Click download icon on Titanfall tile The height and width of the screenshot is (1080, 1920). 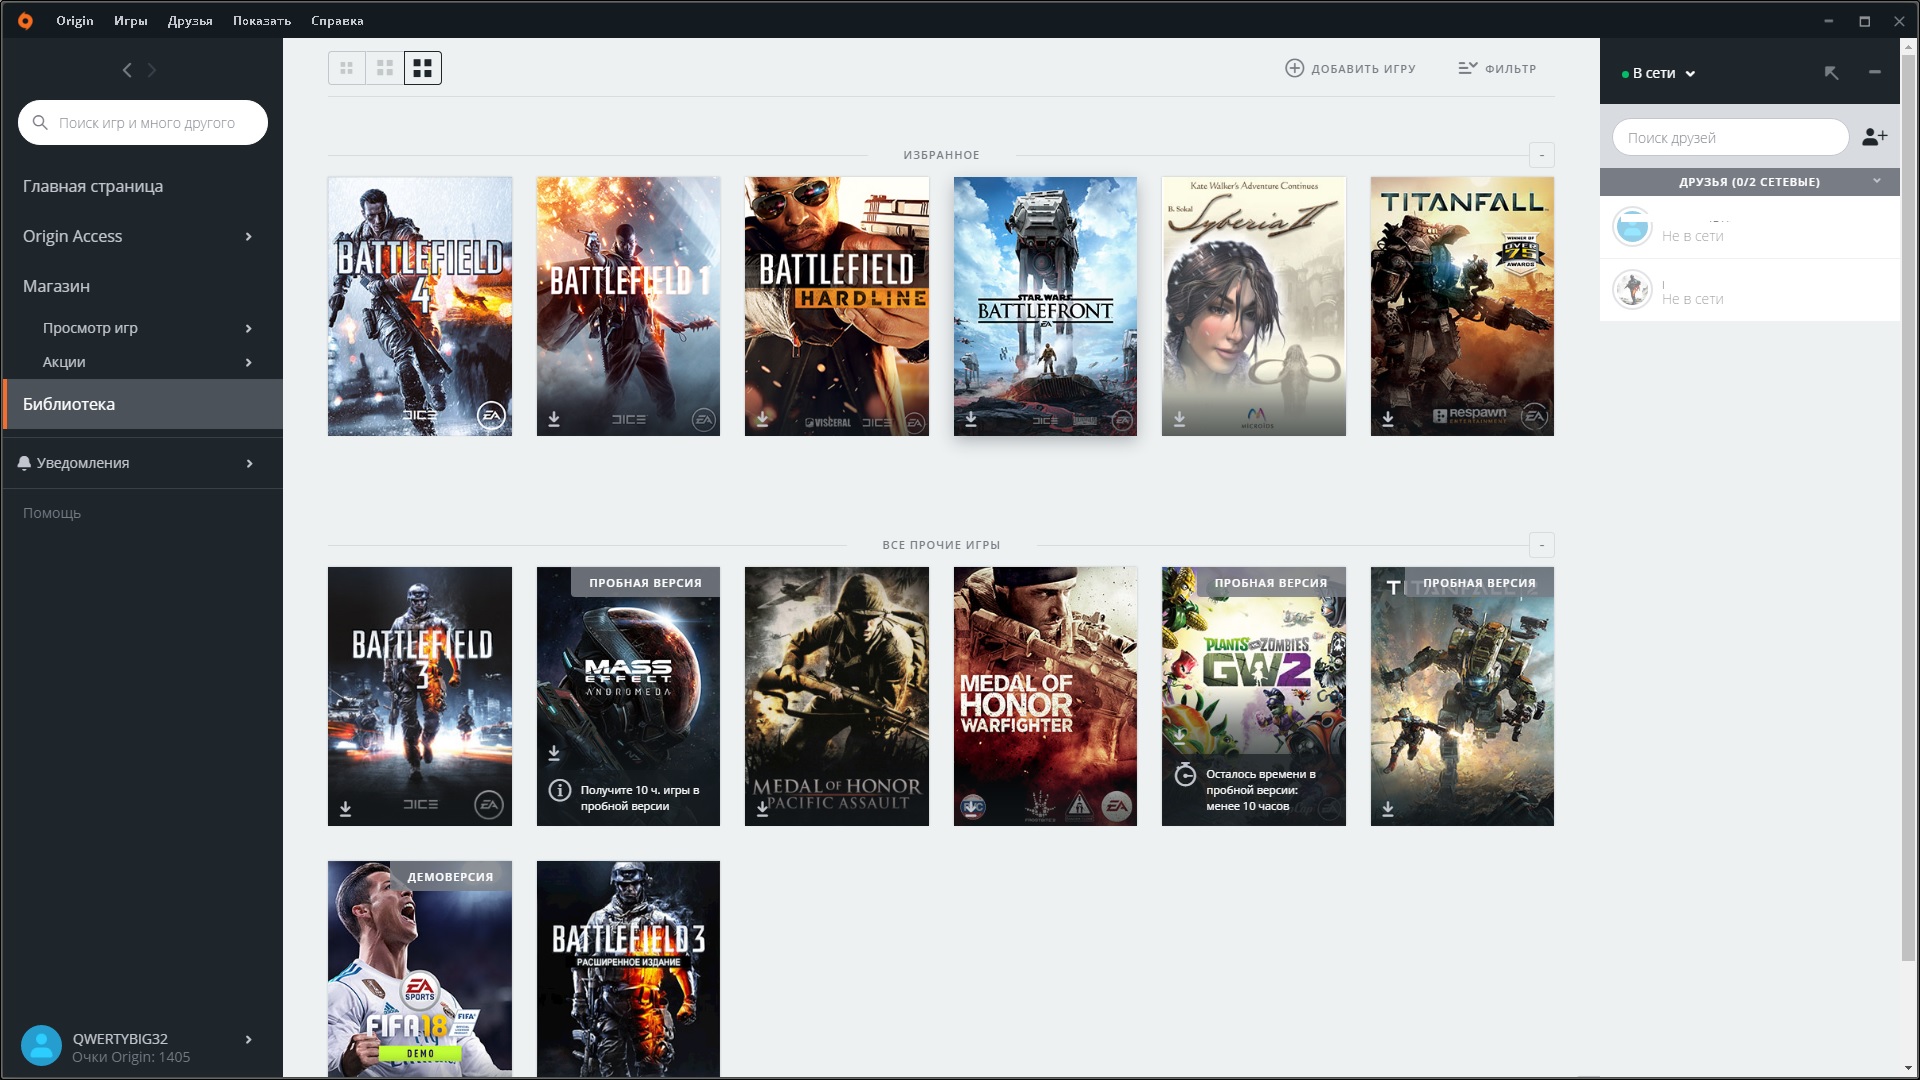coord(1388,419)
